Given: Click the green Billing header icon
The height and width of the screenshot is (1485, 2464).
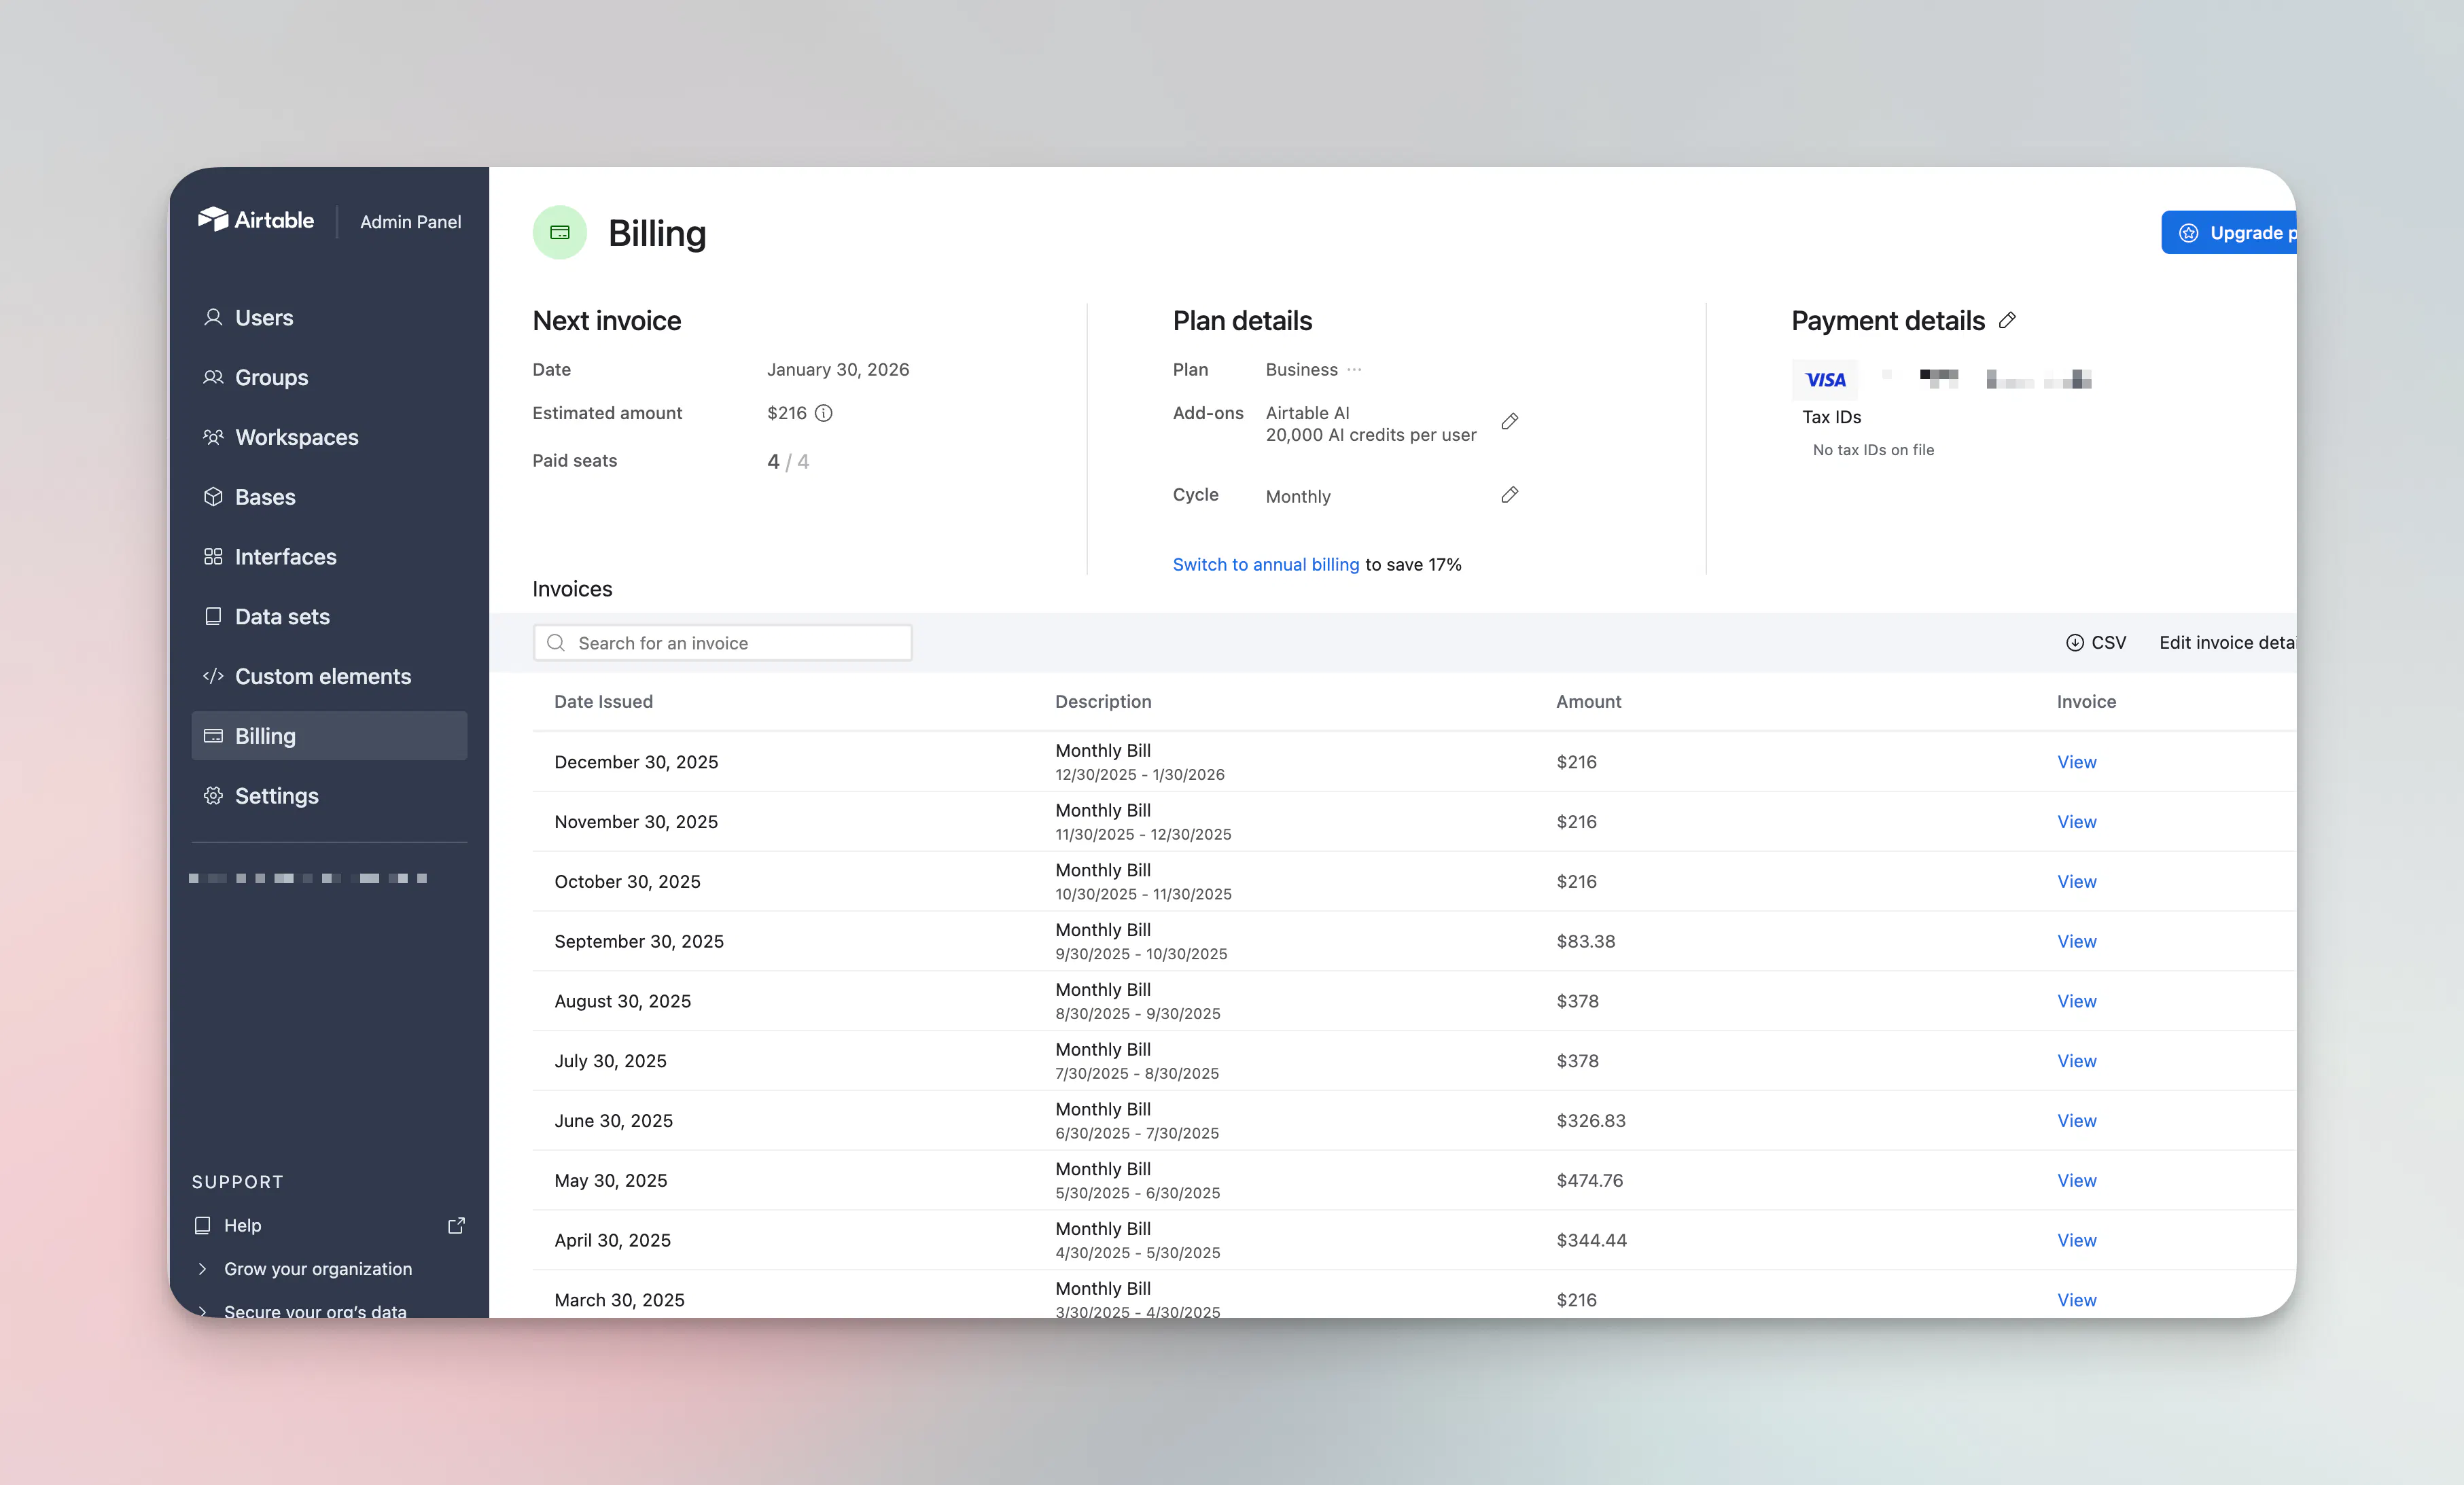Looking at the screenshot, I should click(560, 233).
